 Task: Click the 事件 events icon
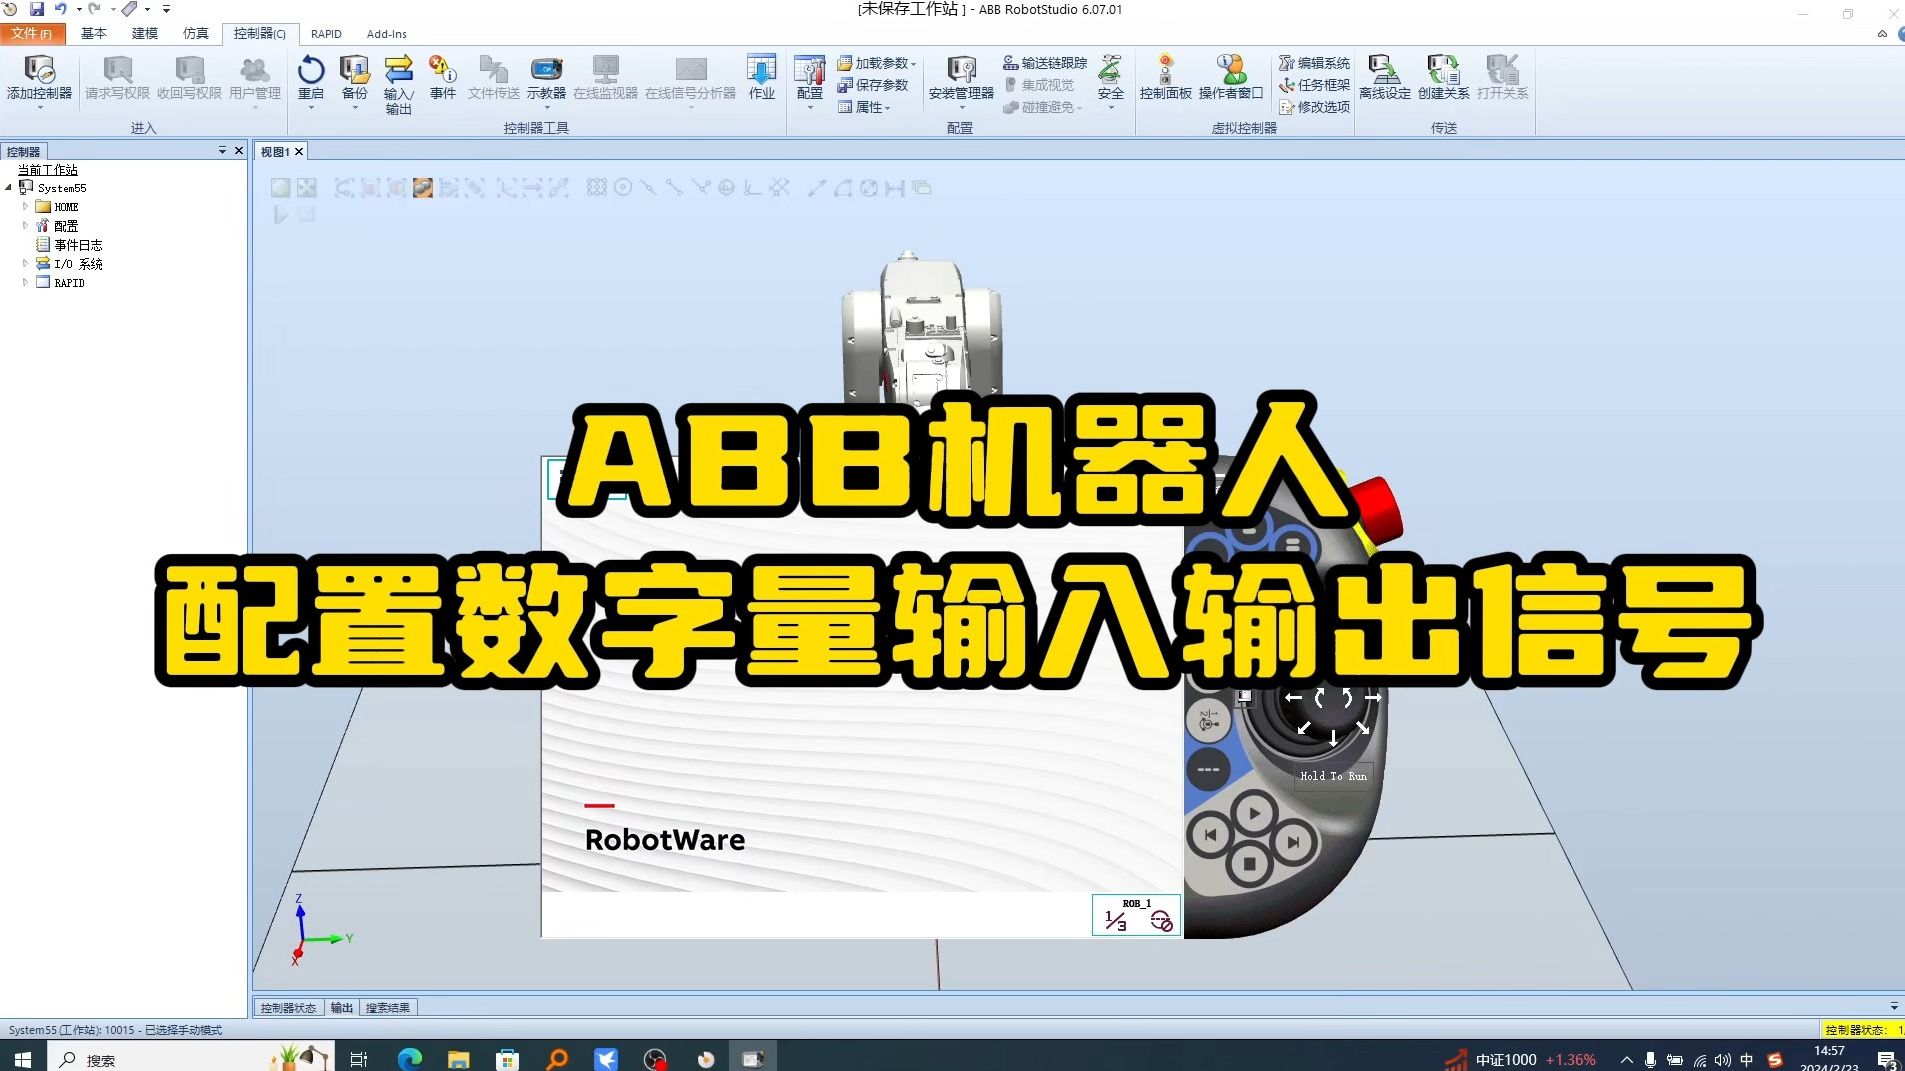442,72
